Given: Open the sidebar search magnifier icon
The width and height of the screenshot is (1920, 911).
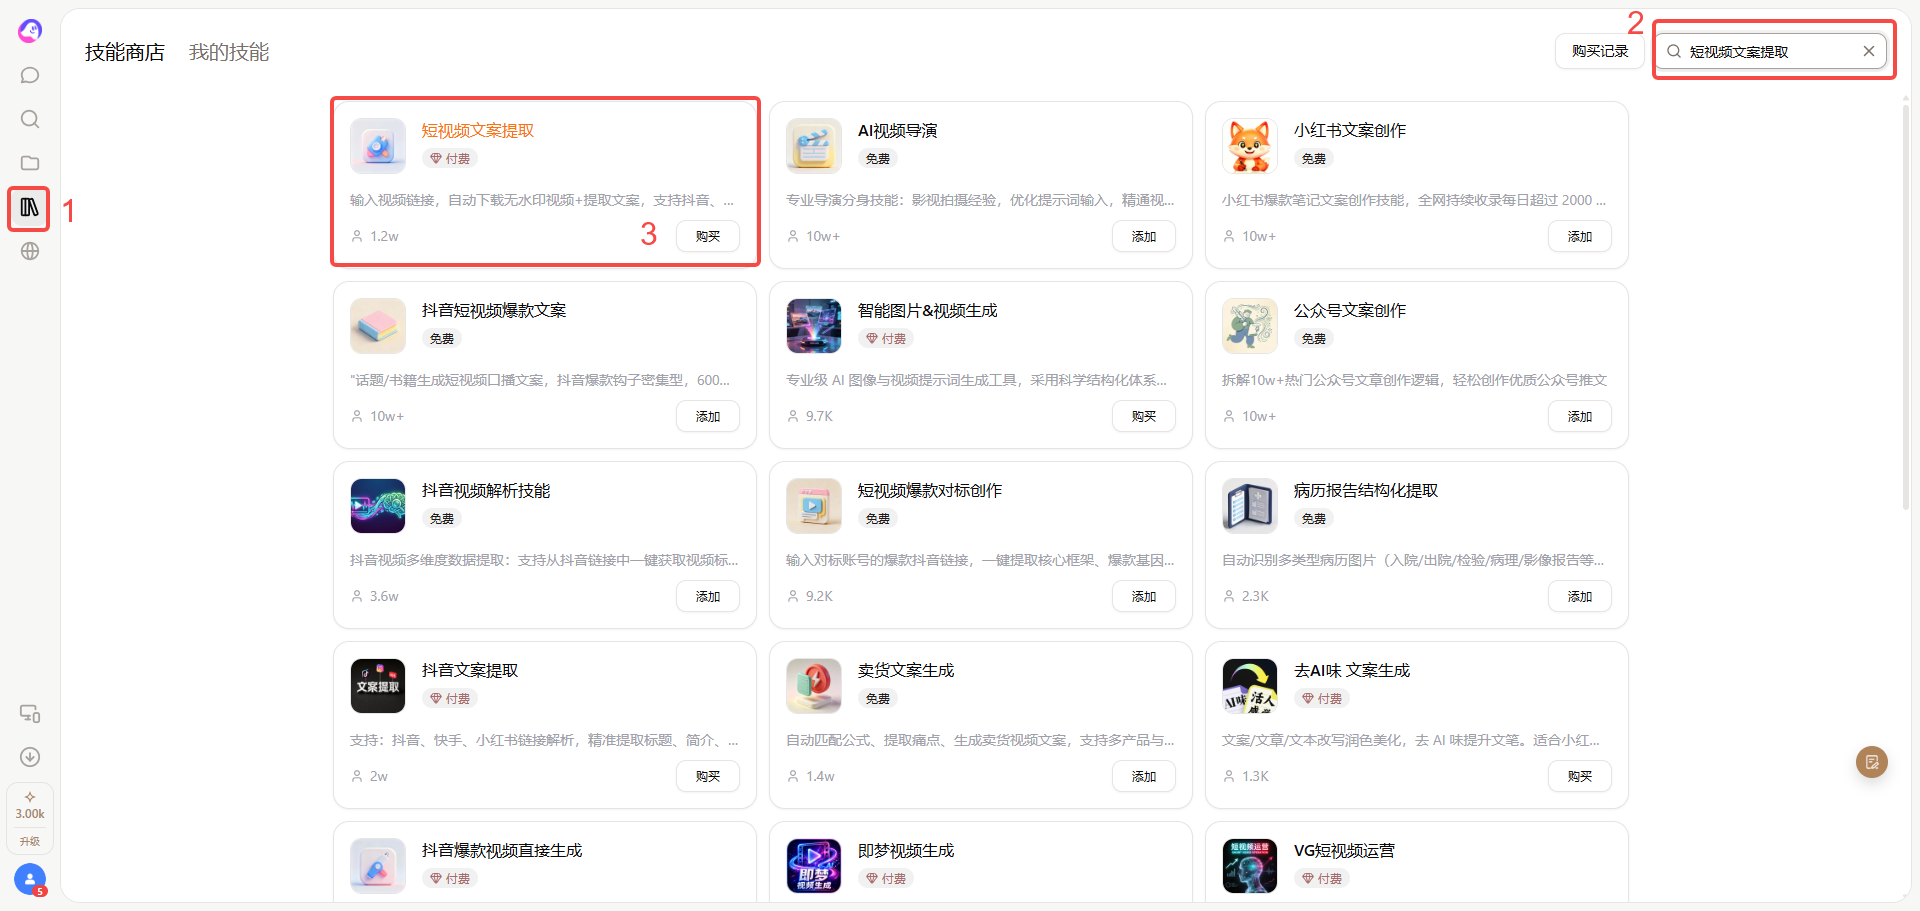Looking at the screenshot, I should tap(30, 119).
